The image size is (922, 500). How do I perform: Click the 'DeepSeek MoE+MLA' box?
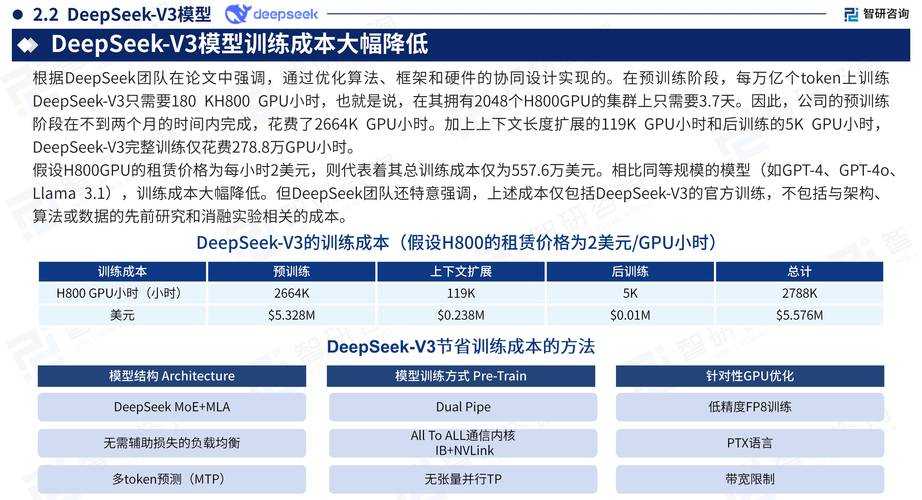172,407
